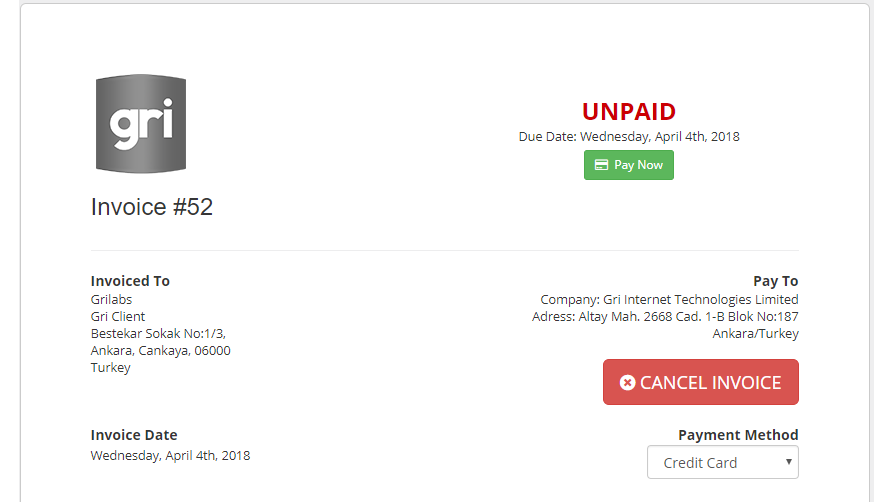892x502 pixels.
Task: Click the Altay Mah. address line
Action: [665, 316]
